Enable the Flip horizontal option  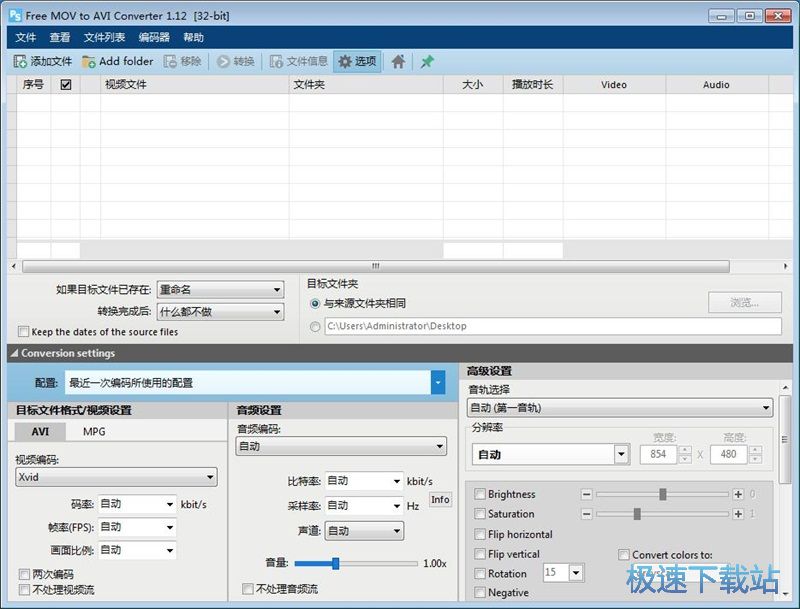tap(480, 534)
